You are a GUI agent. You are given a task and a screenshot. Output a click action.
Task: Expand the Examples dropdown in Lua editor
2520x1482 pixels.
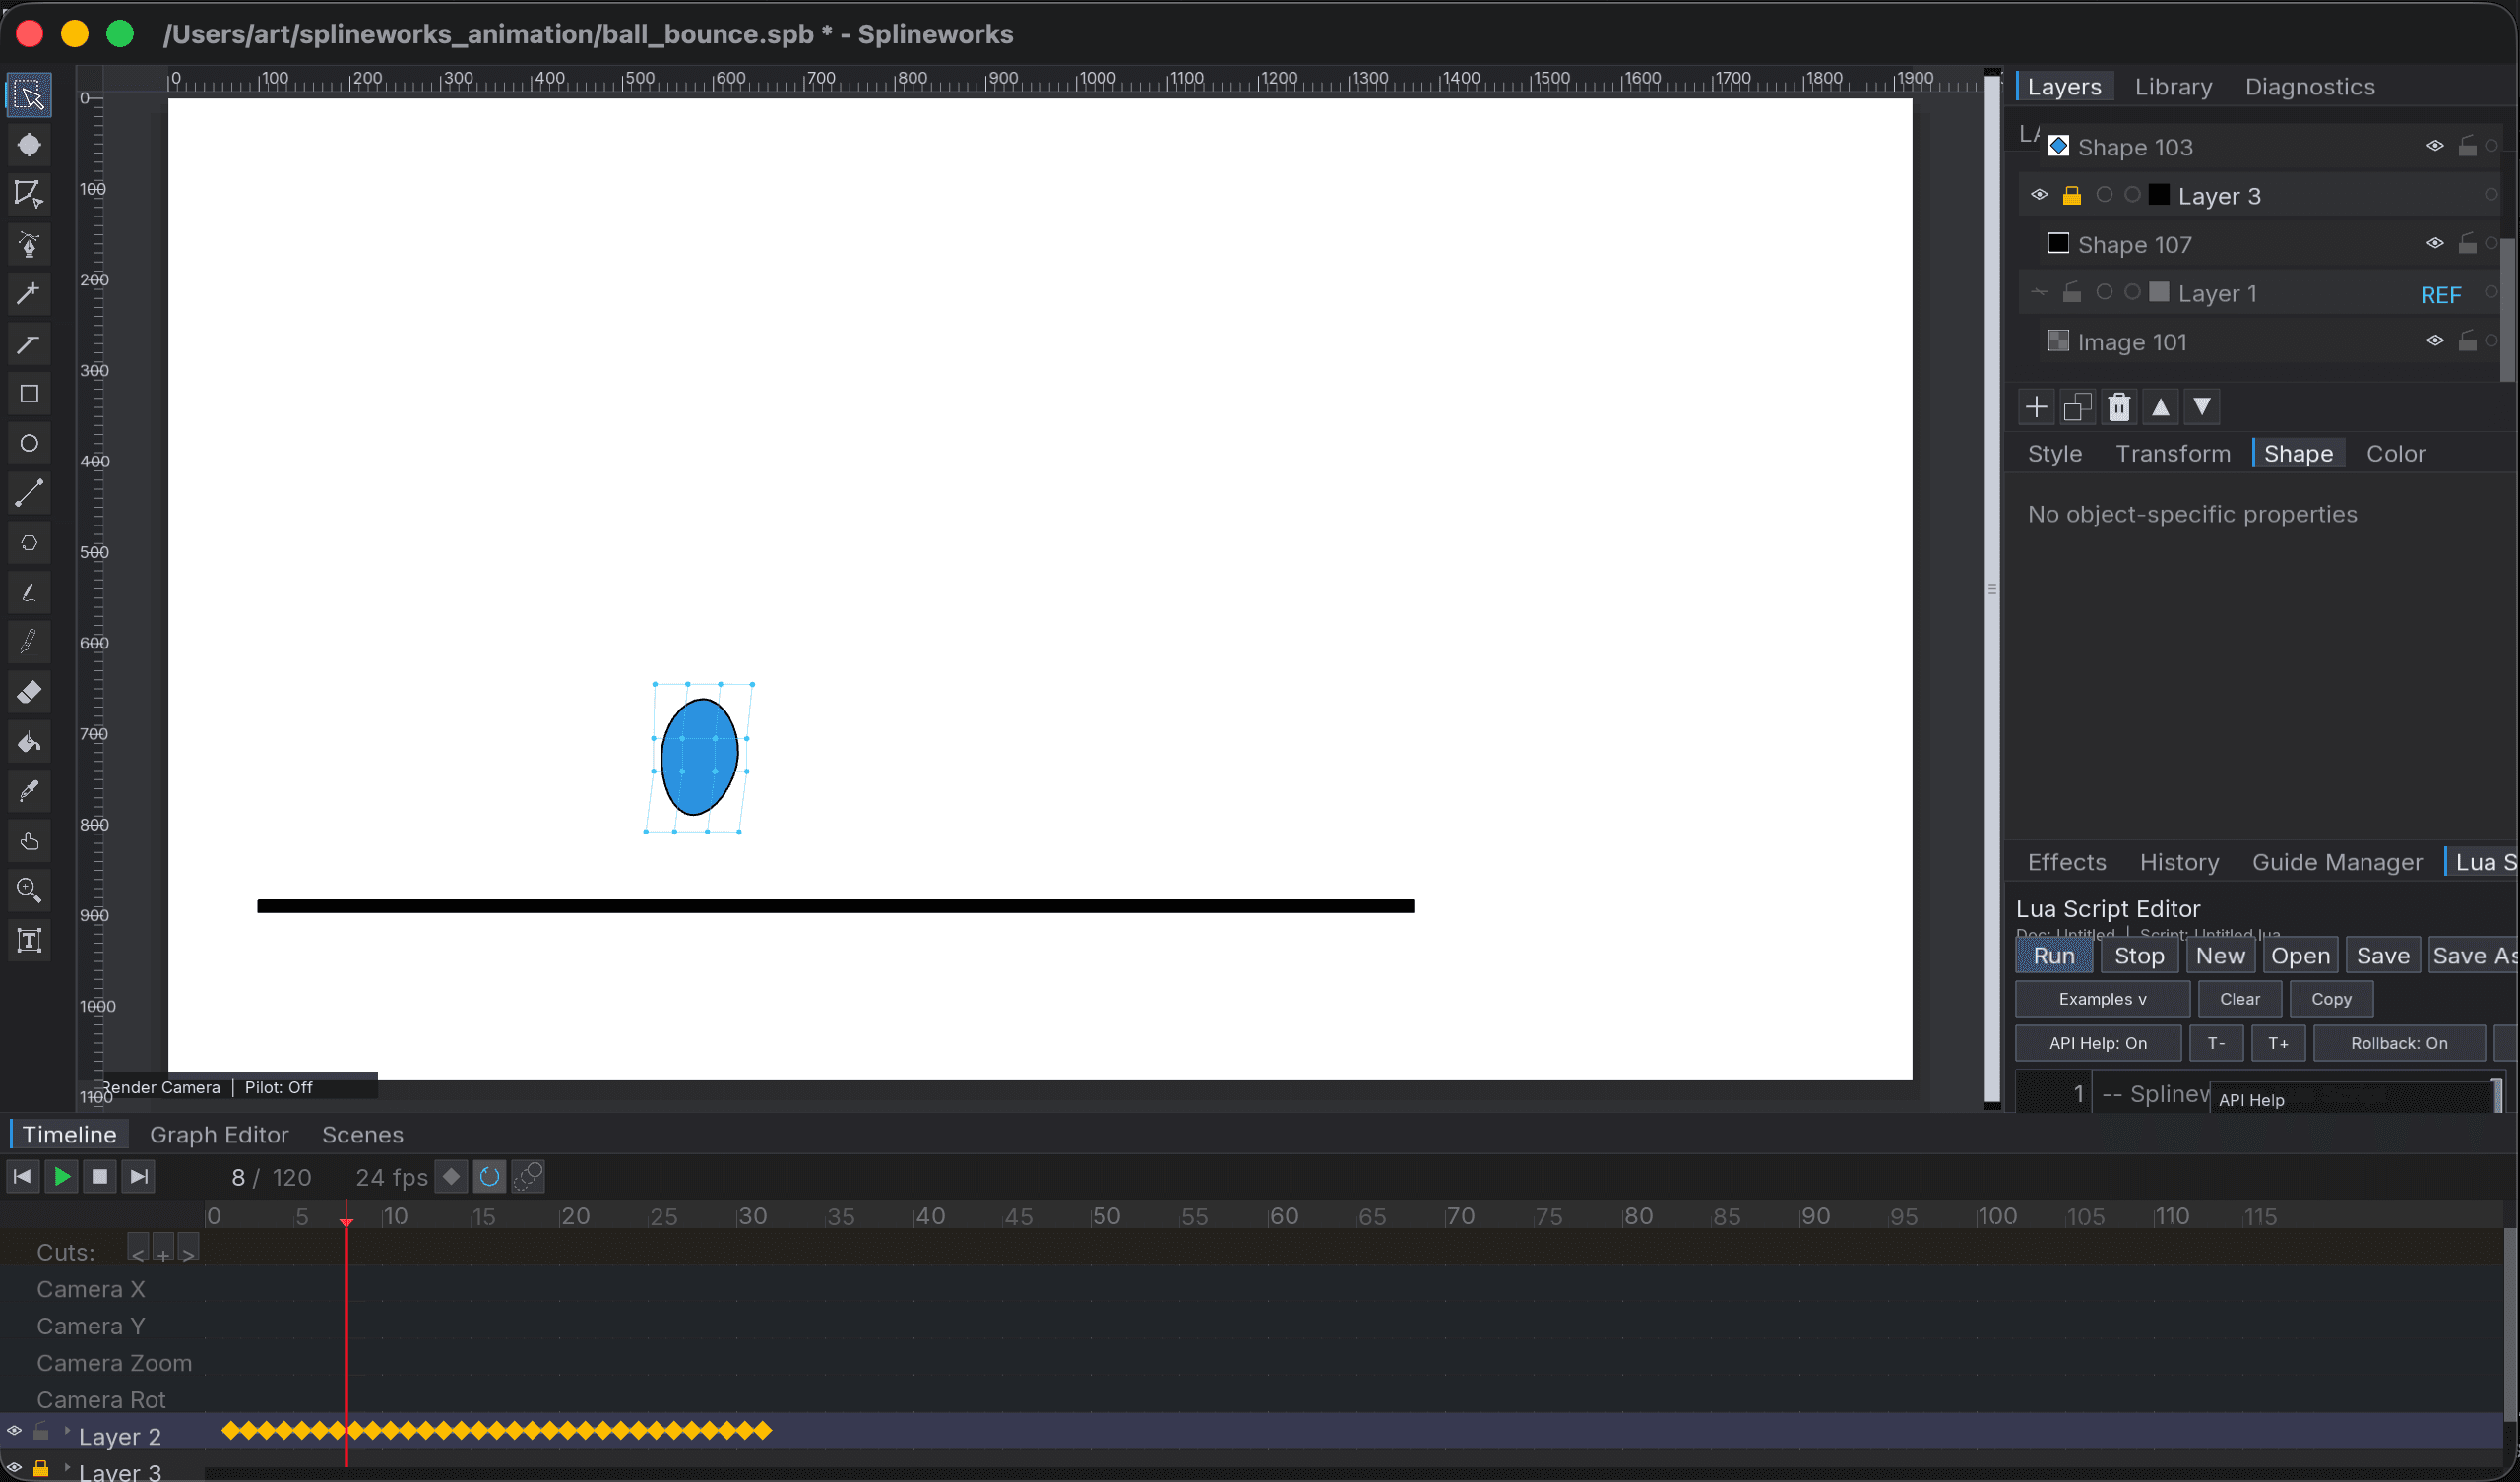[2102, 998]
